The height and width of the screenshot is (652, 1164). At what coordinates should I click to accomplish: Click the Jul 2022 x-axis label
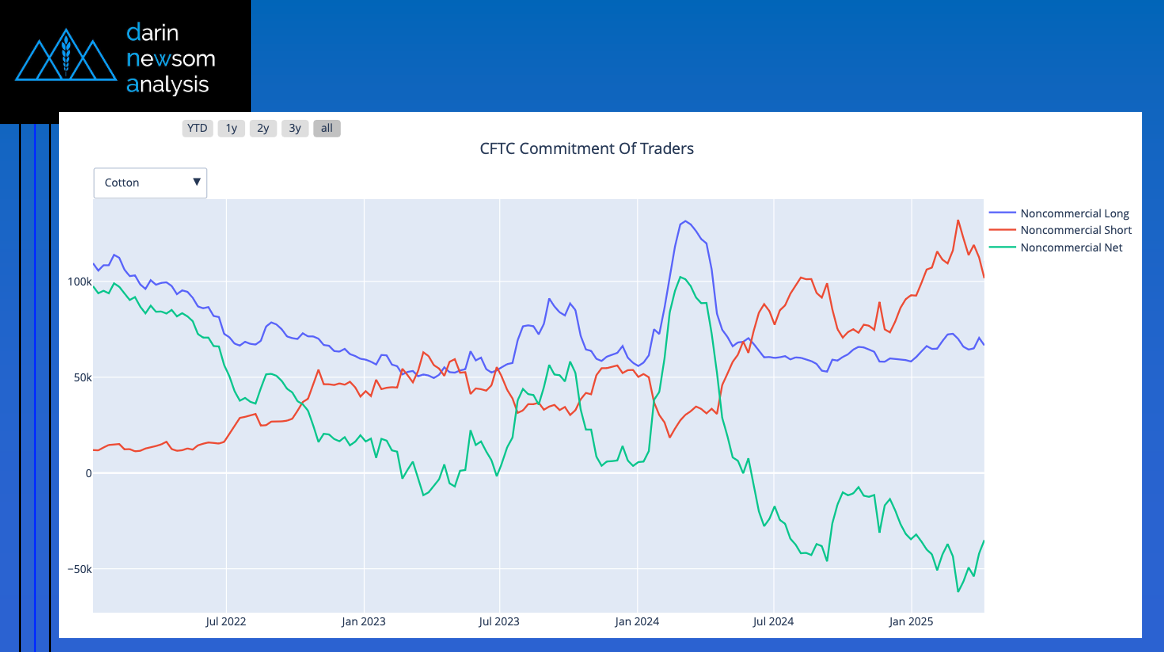coord(226,622)
